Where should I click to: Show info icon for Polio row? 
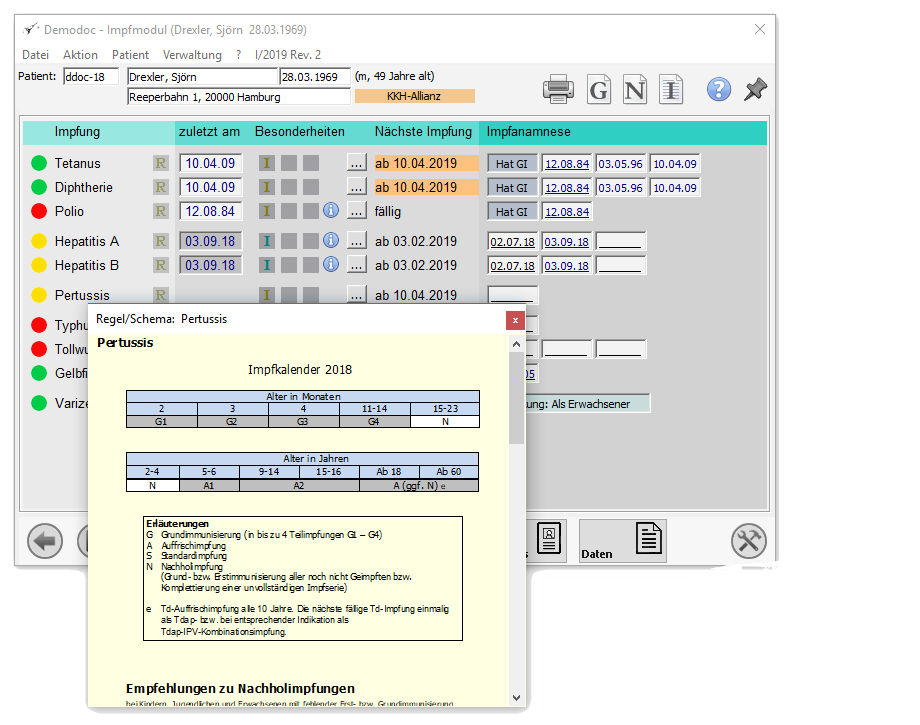(x=331, y=210)
